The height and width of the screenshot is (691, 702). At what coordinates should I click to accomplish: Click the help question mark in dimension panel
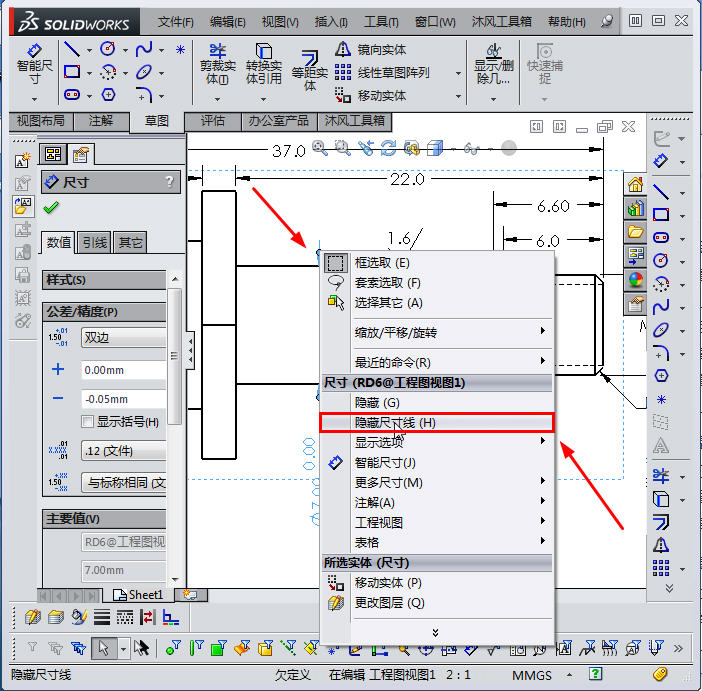tap(170, 182)
